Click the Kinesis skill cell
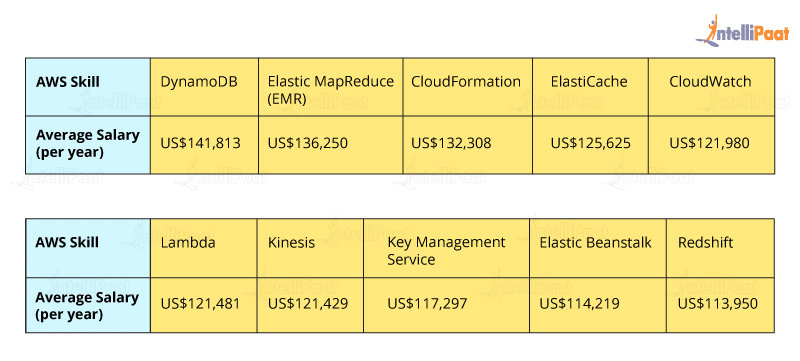The height and width of the screenshot is (361, 800). click(x=310, y=248)
